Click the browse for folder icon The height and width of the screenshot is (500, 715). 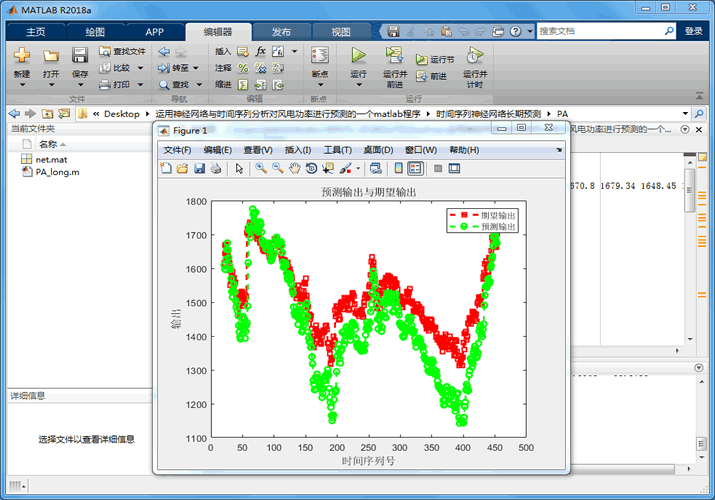[x=64, y=114]
